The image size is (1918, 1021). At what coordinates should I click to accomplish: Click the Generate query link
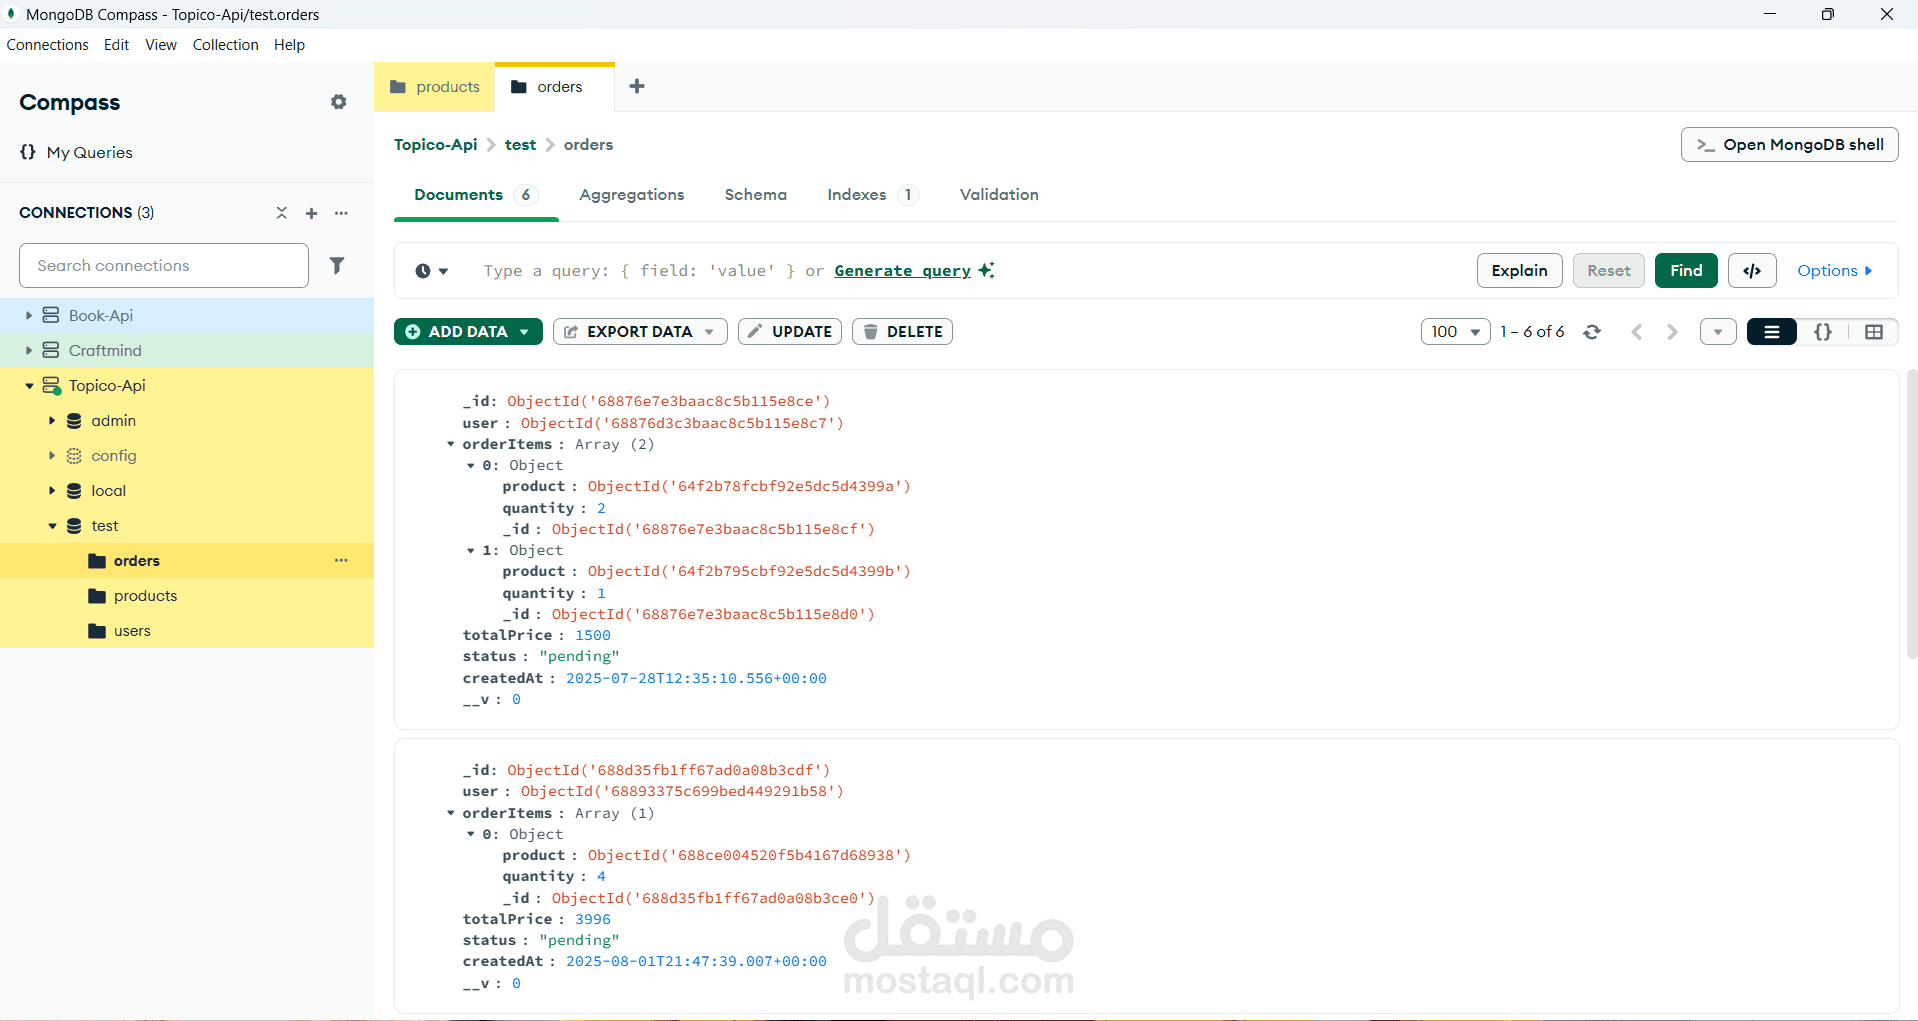click(x=903, y=271)
